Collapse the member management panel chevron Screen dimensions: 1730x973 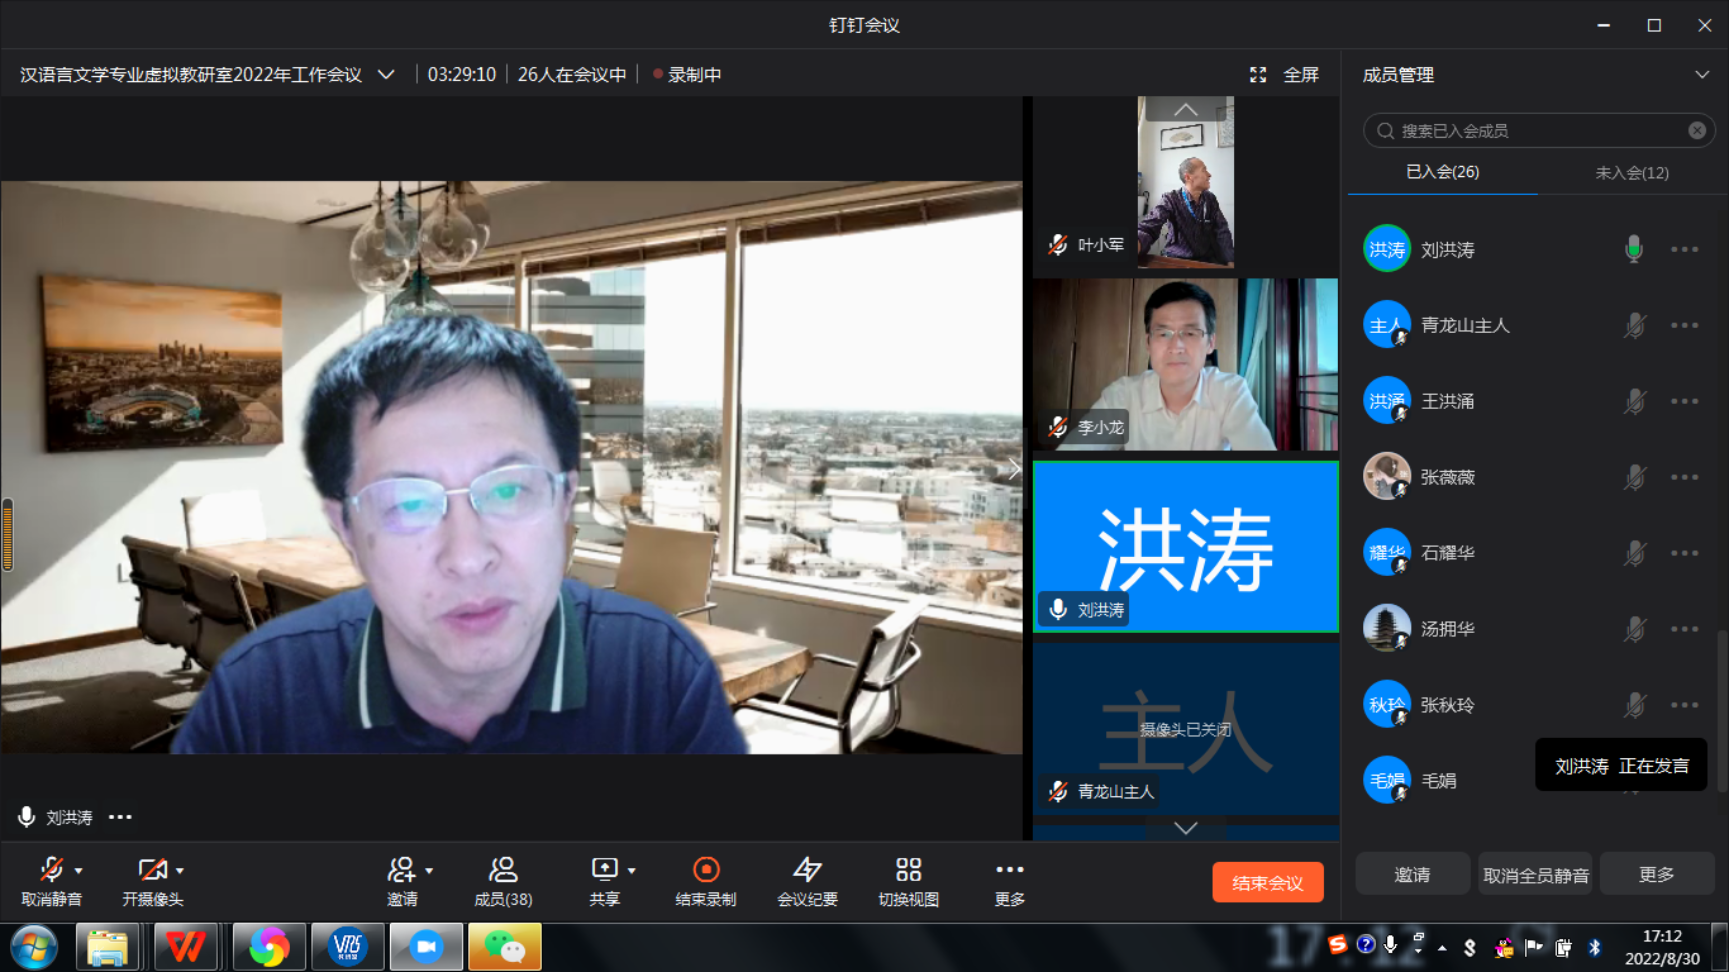1701,75
